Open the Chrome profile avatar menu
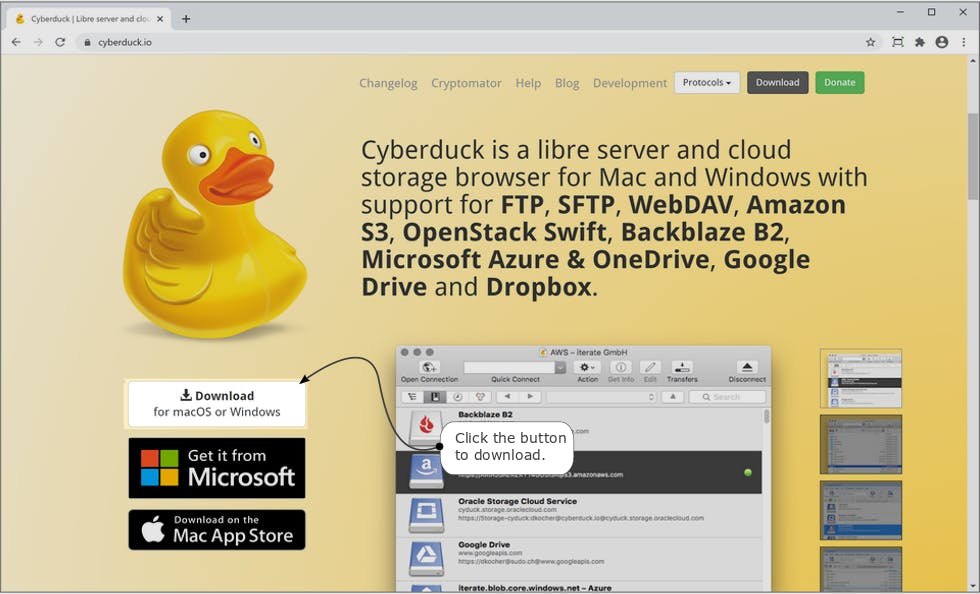This screenshot has width=980, height=594. point(942,42)
